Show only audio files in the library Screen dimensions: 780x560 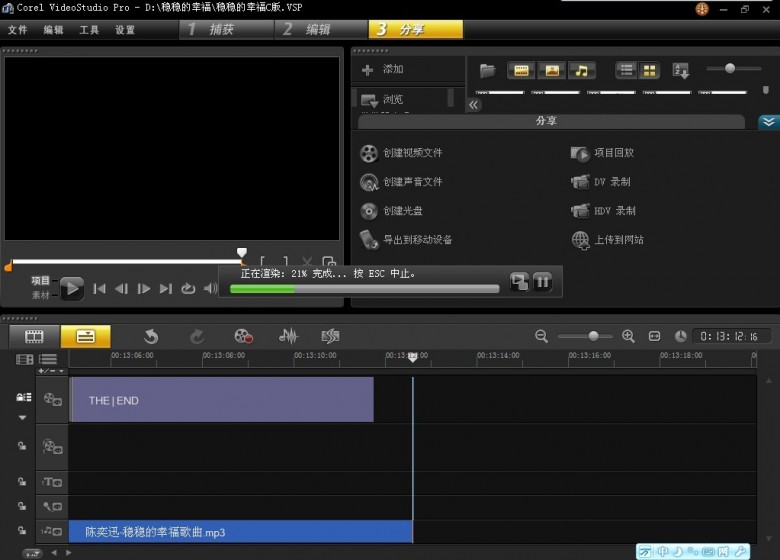pyautogui.click(x=581, y=70)
